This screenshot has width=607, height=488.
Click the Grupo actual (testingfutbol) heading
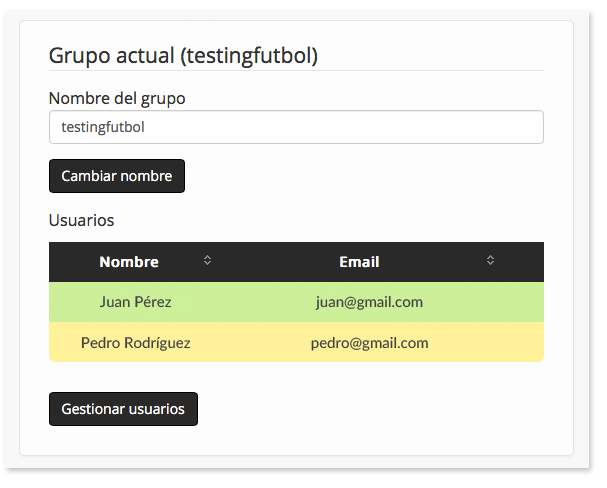[x=183, y=55]
